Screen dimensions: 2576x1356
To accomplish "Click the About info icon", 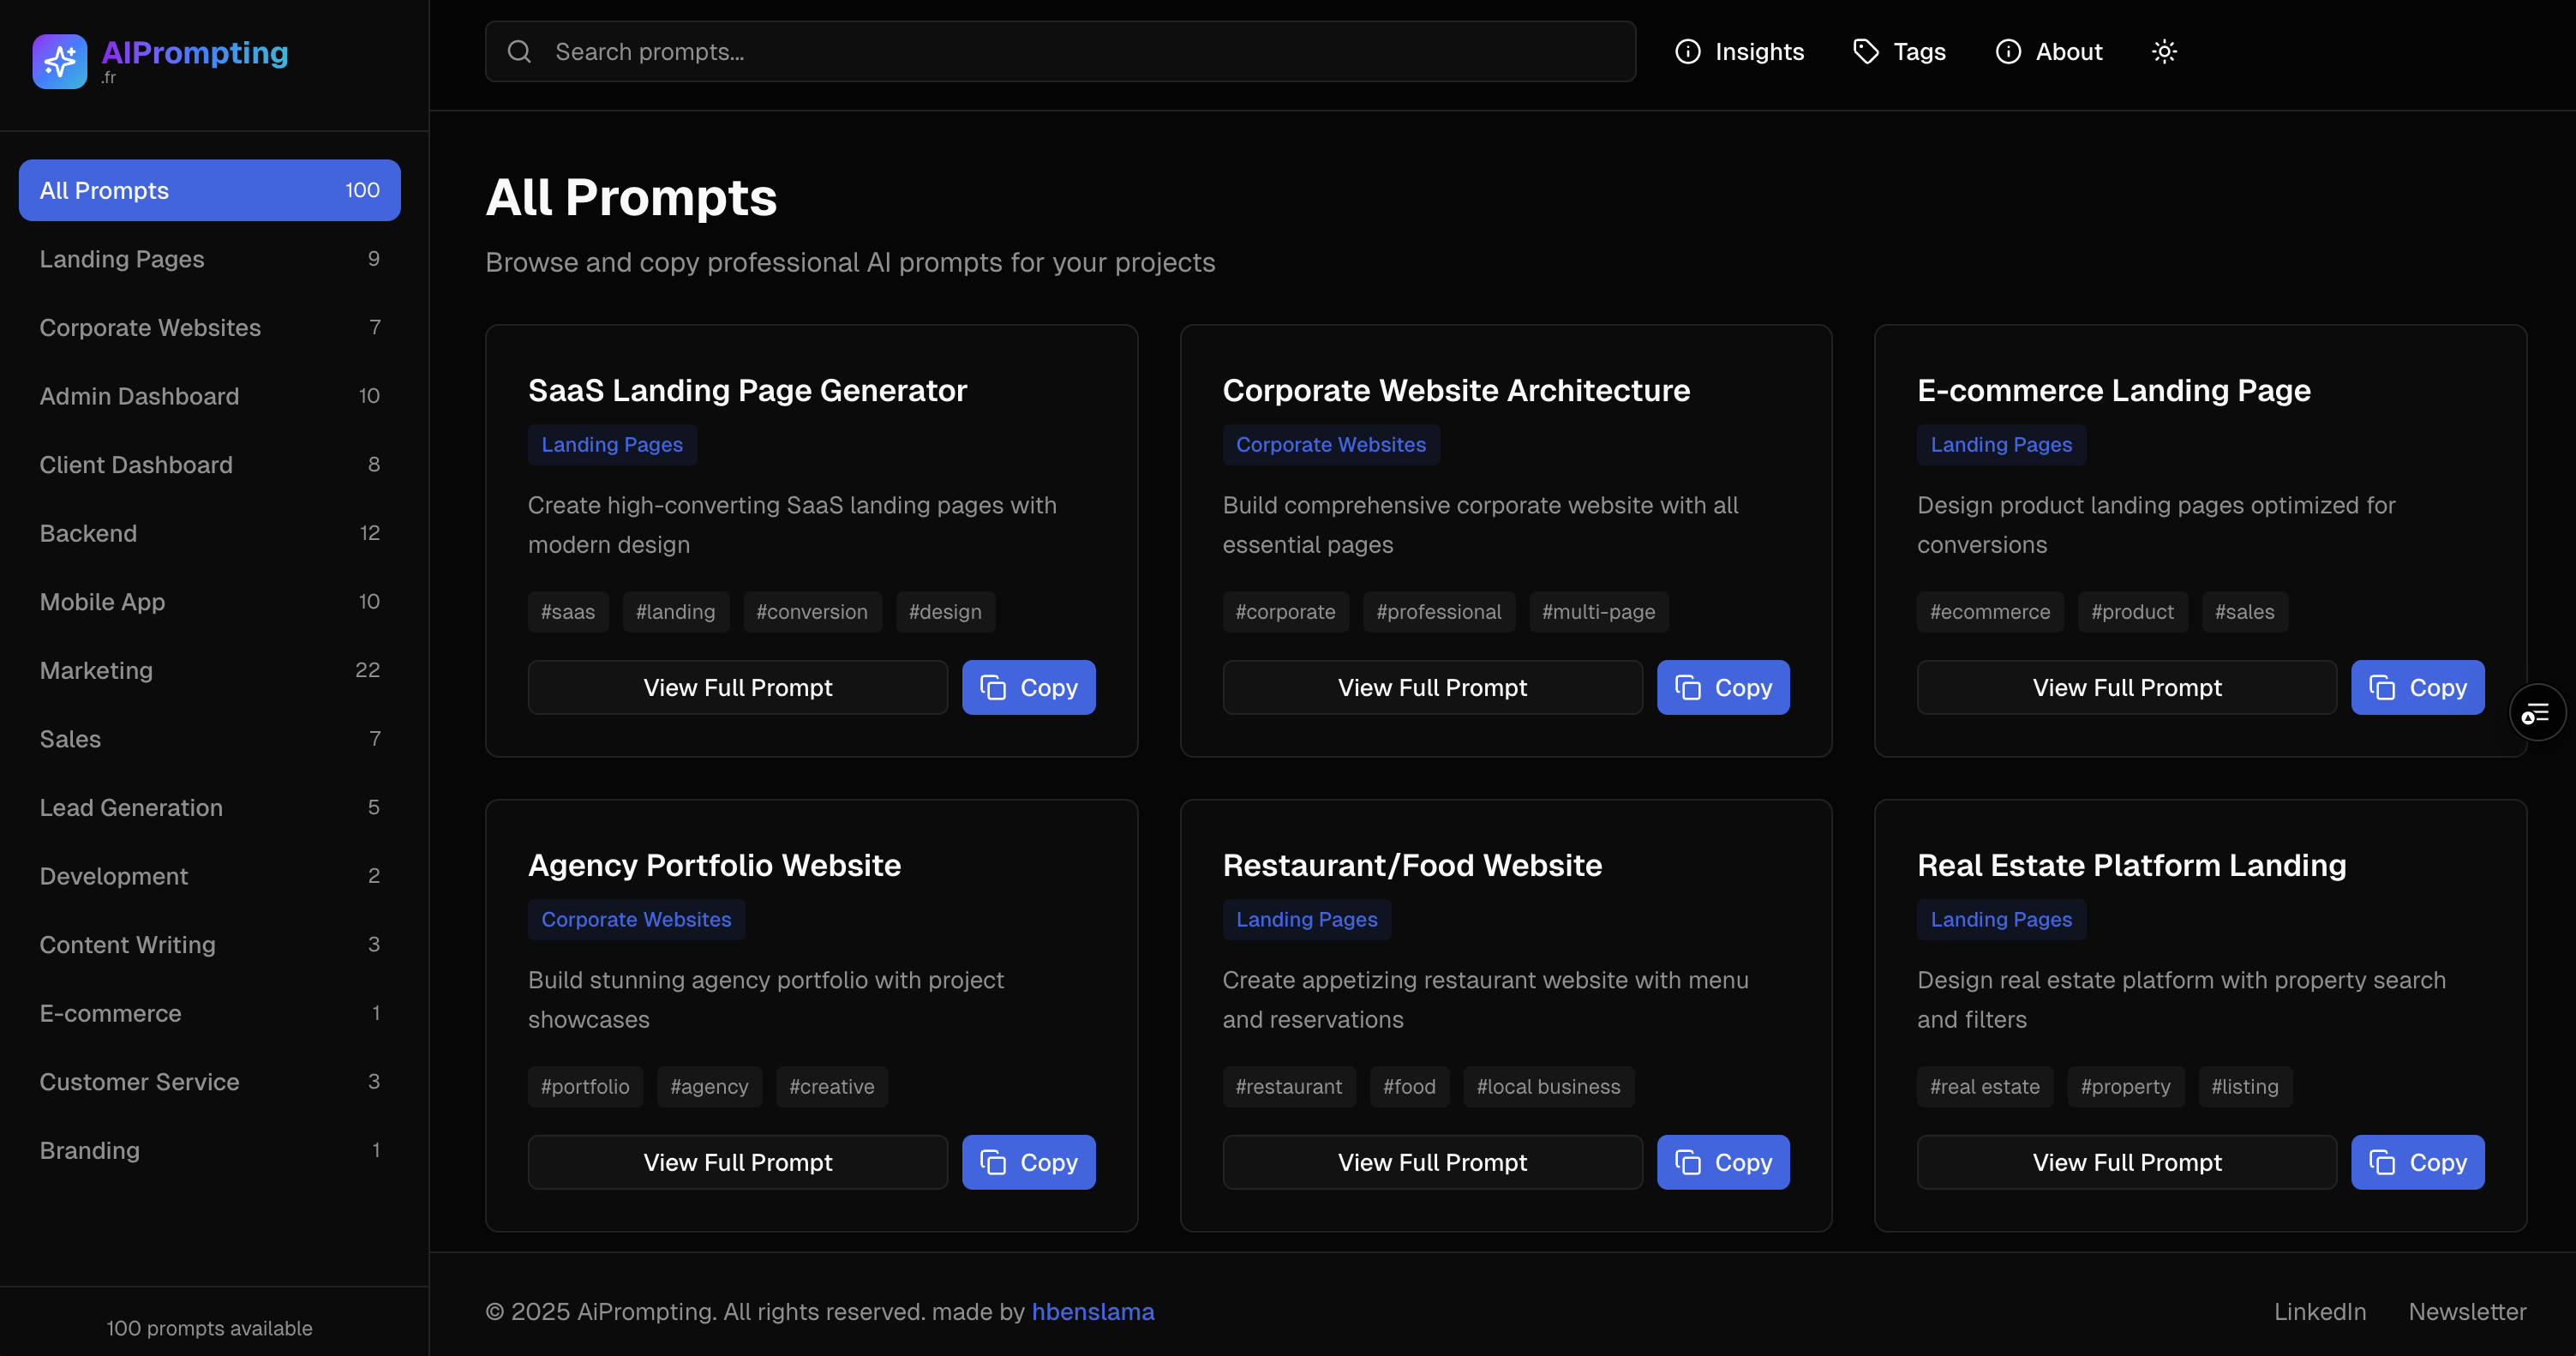I will (x=2008, y=52).
